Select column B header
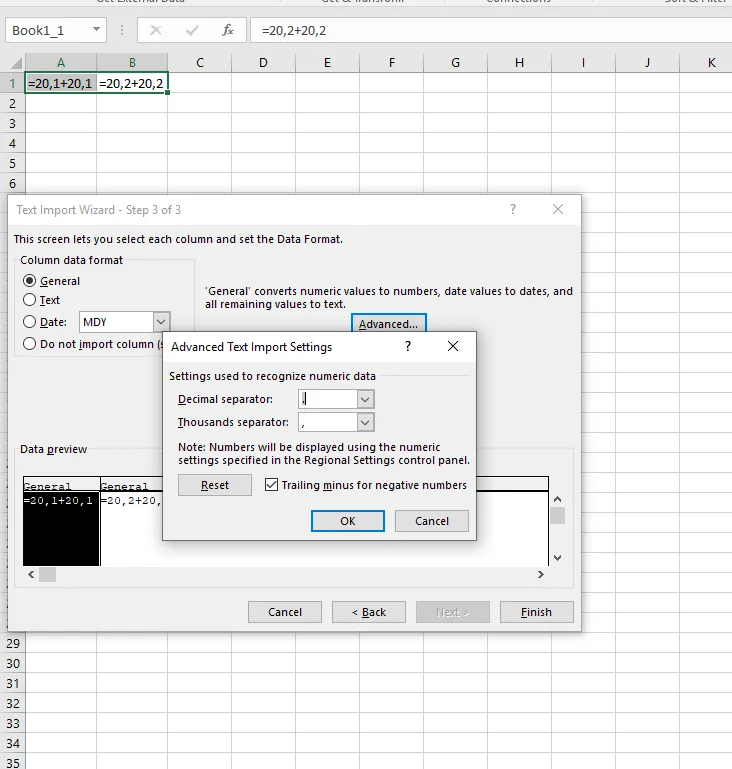The height and width of the screenshot is (769, 732). [132, 63]
